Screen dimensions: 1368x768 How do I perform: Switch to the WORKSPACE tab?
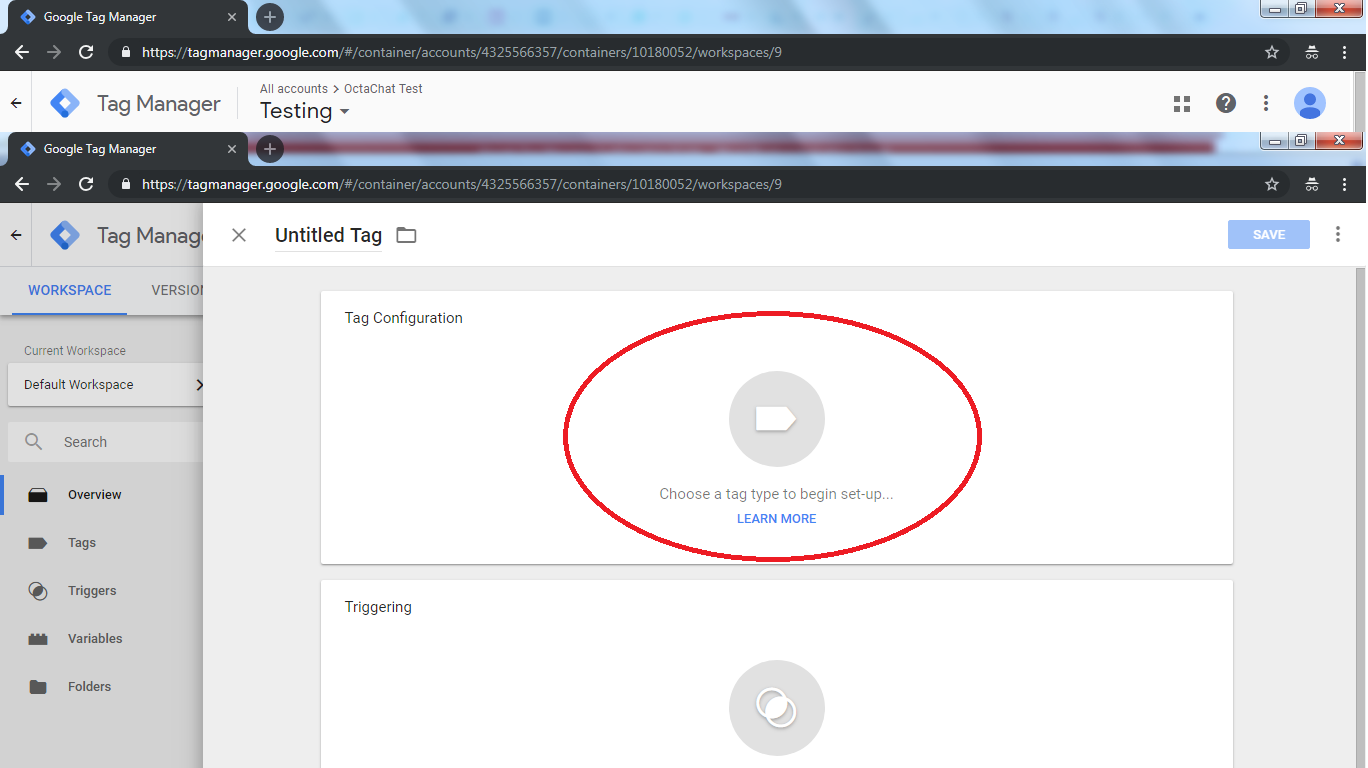[x=70, y=291]
